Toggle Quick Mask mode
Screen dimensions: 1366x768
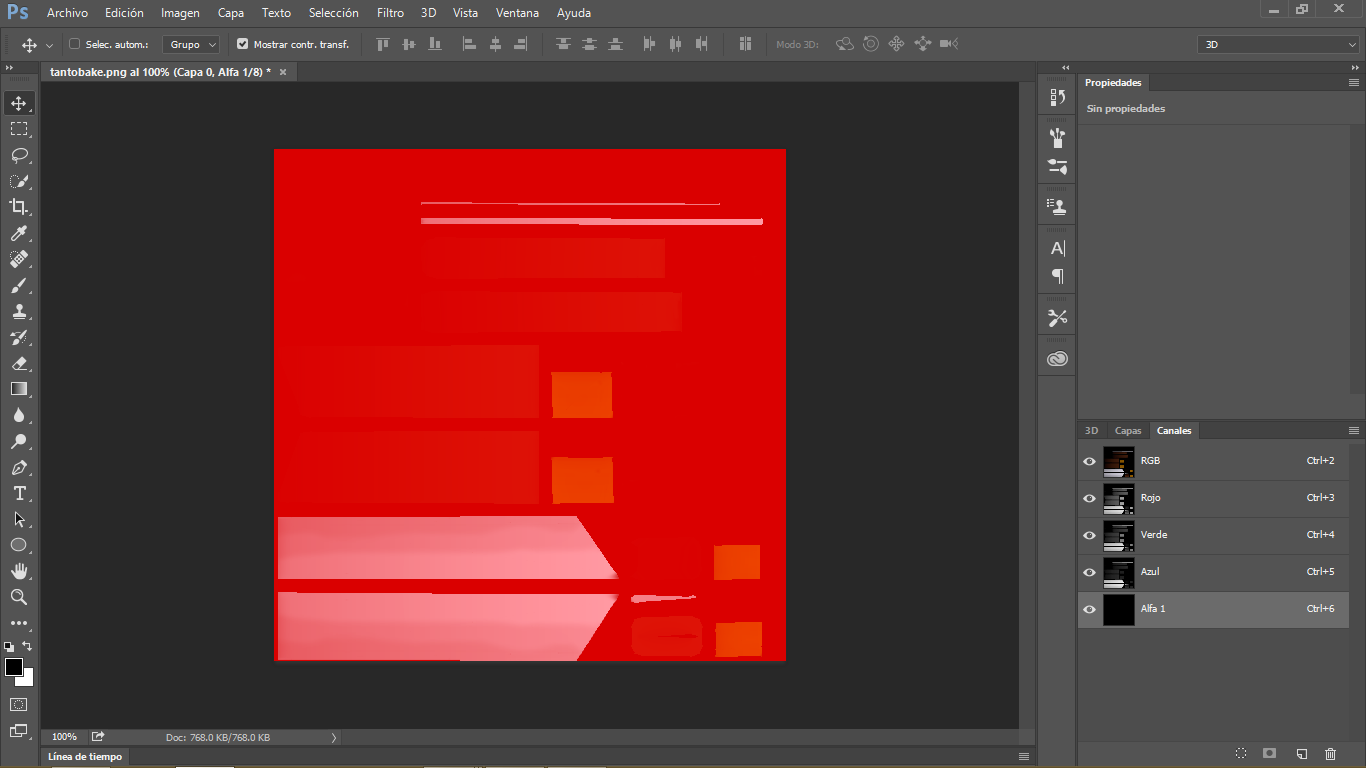(x=19, y=705)
